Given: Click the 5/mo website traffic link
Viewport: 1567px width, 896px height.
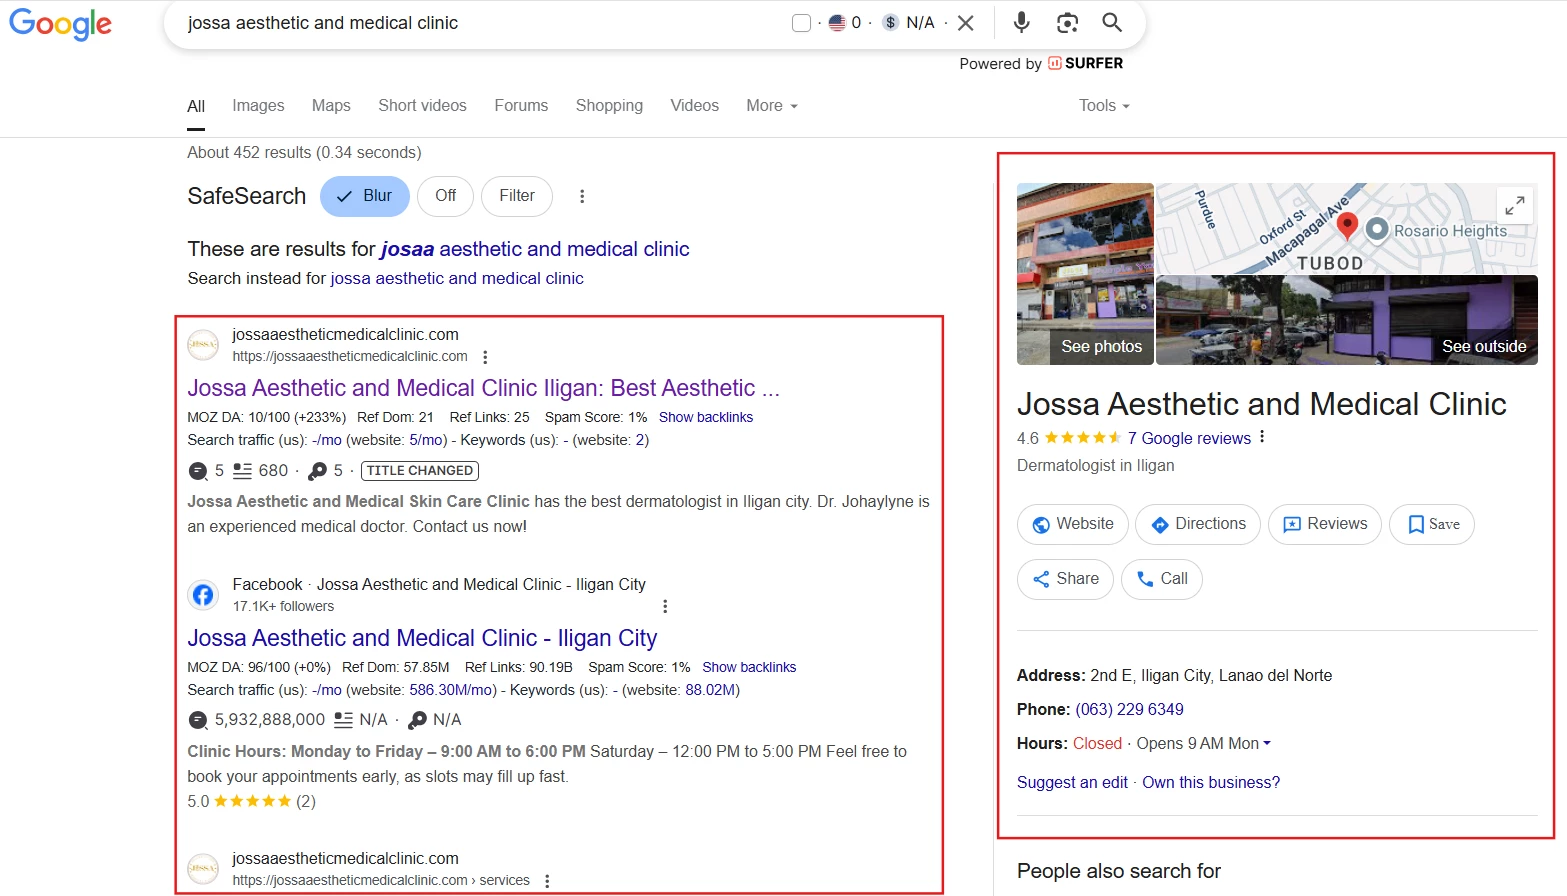Looking at the screenshot, I should (x=426, y=440).
